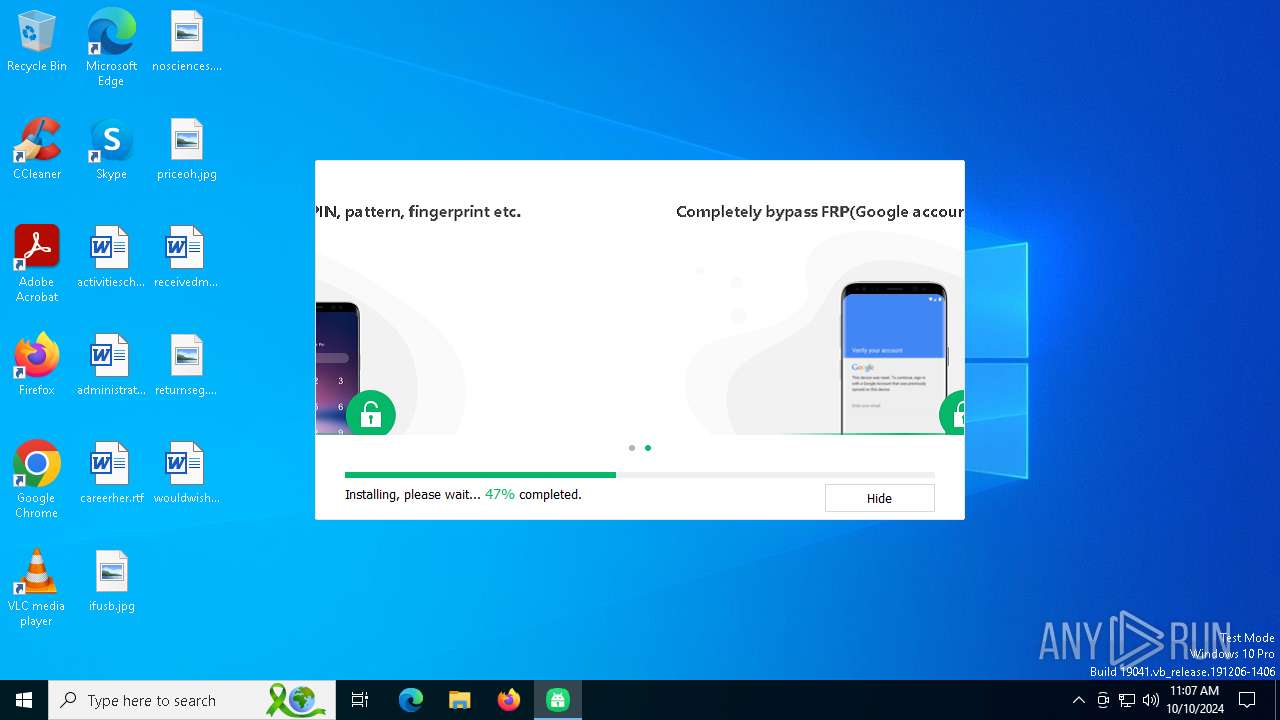The width and height of the screenshot is (1280, 720).
Task: Select the administrat Word document
Action: click(x=111, y=366)
